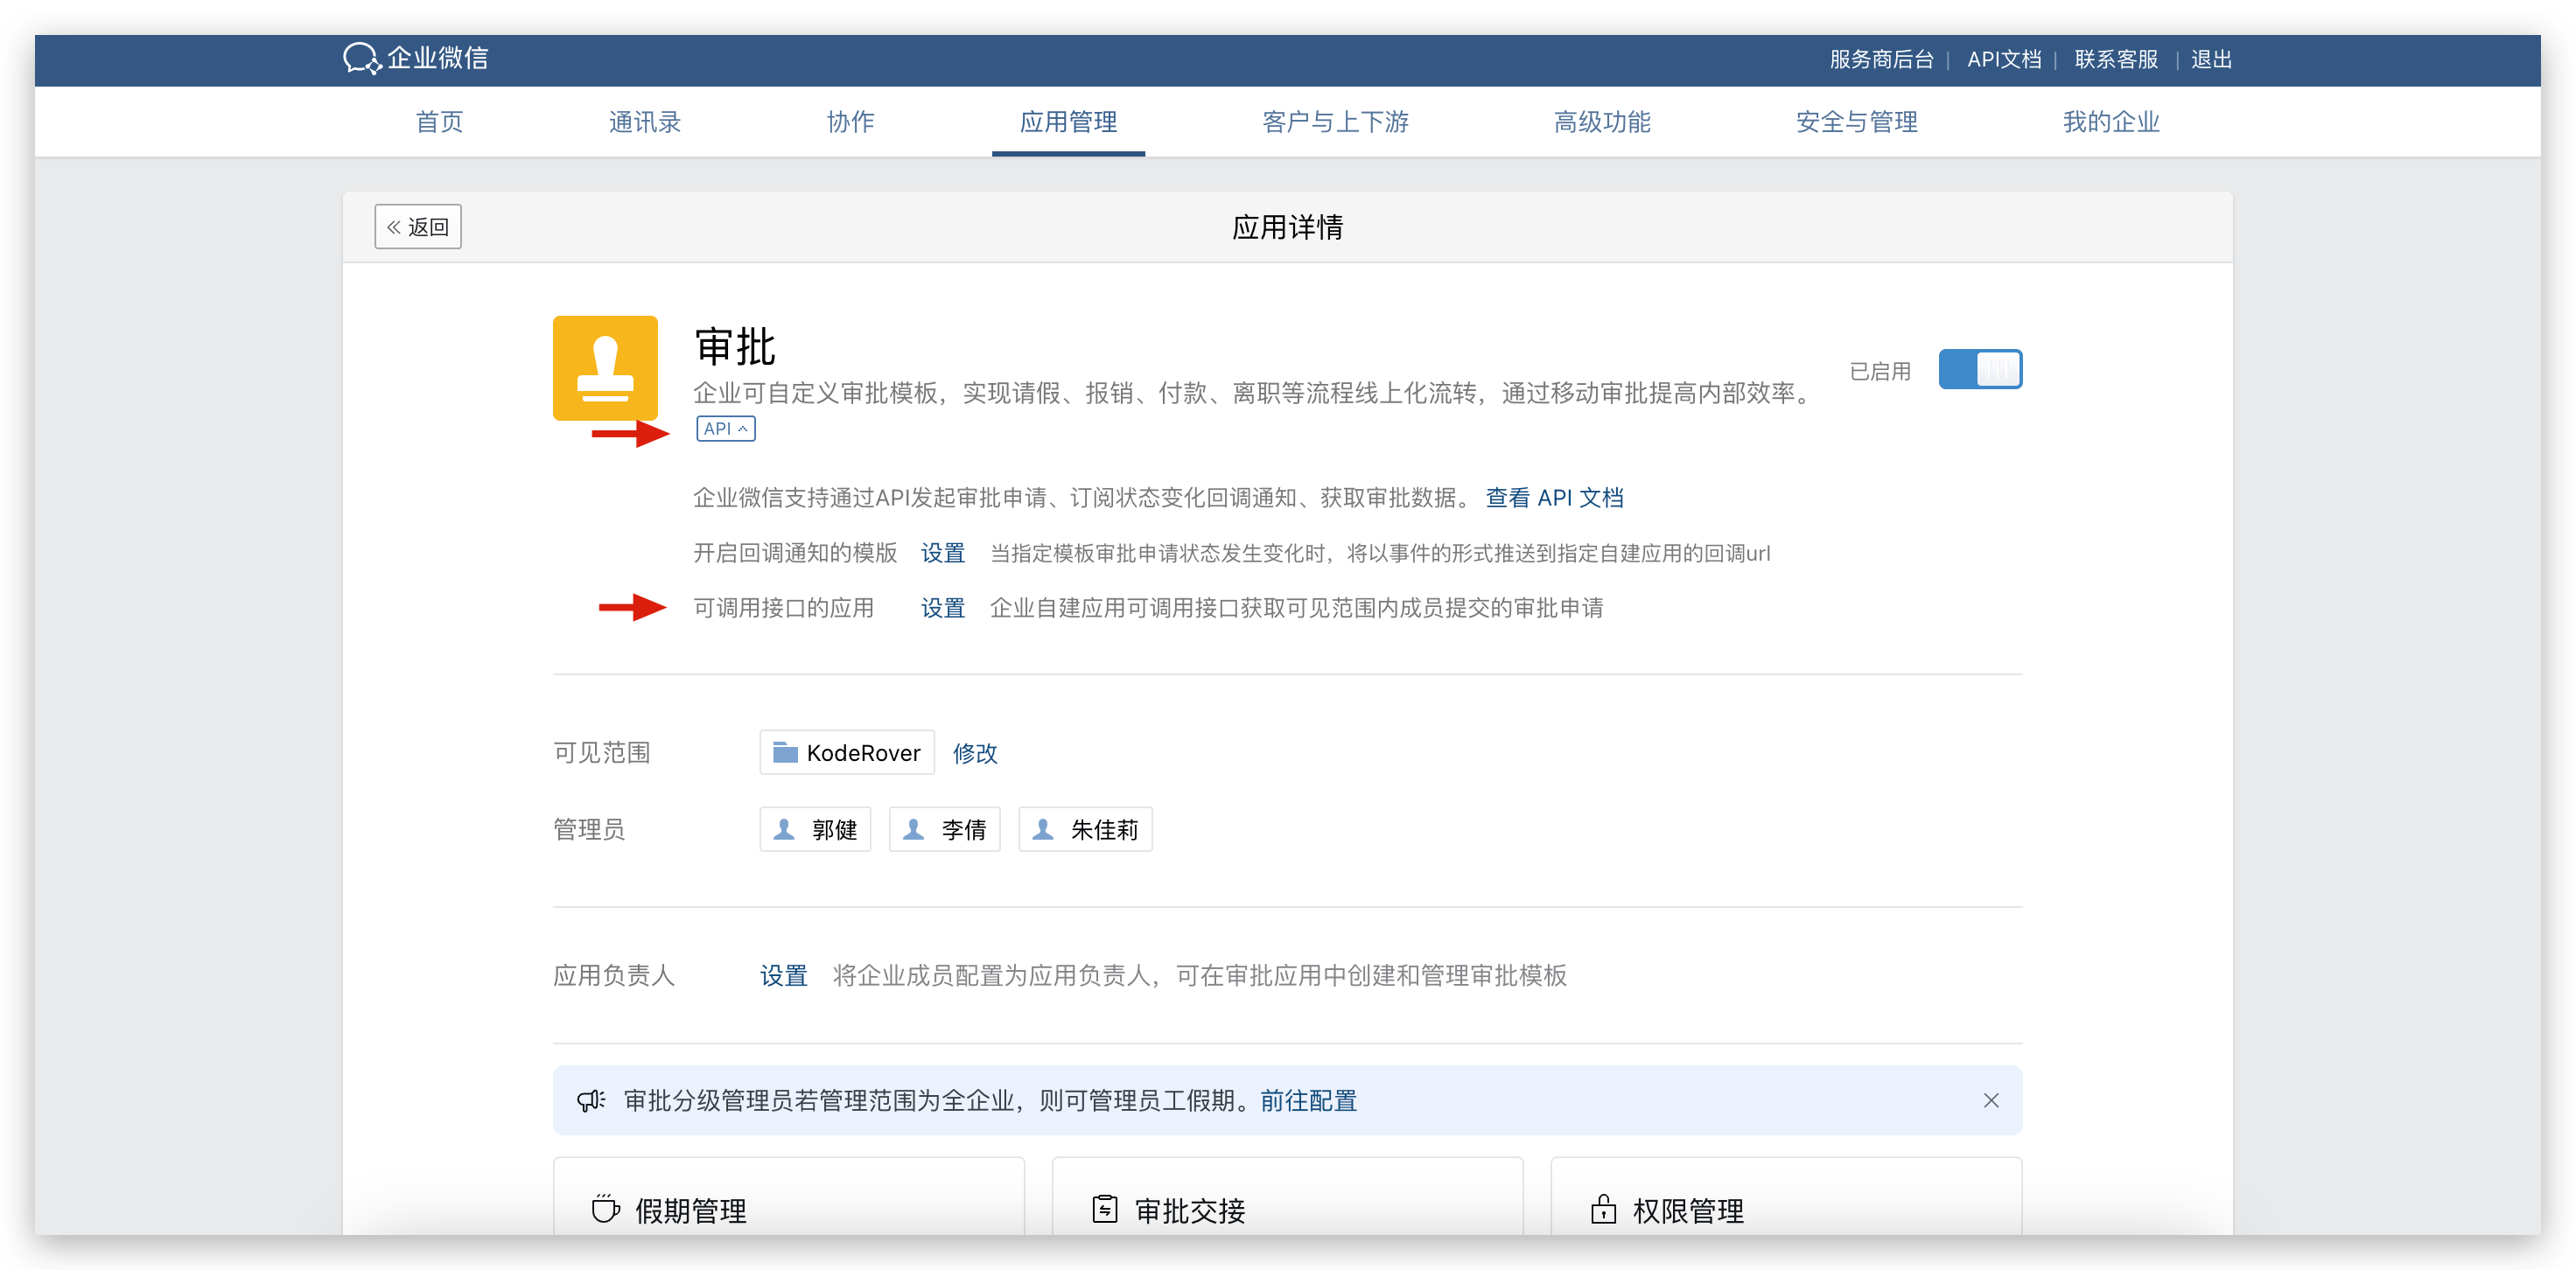Click the KodeRover folder tag
The image size is (2576, 1270).
pos(846,752)
